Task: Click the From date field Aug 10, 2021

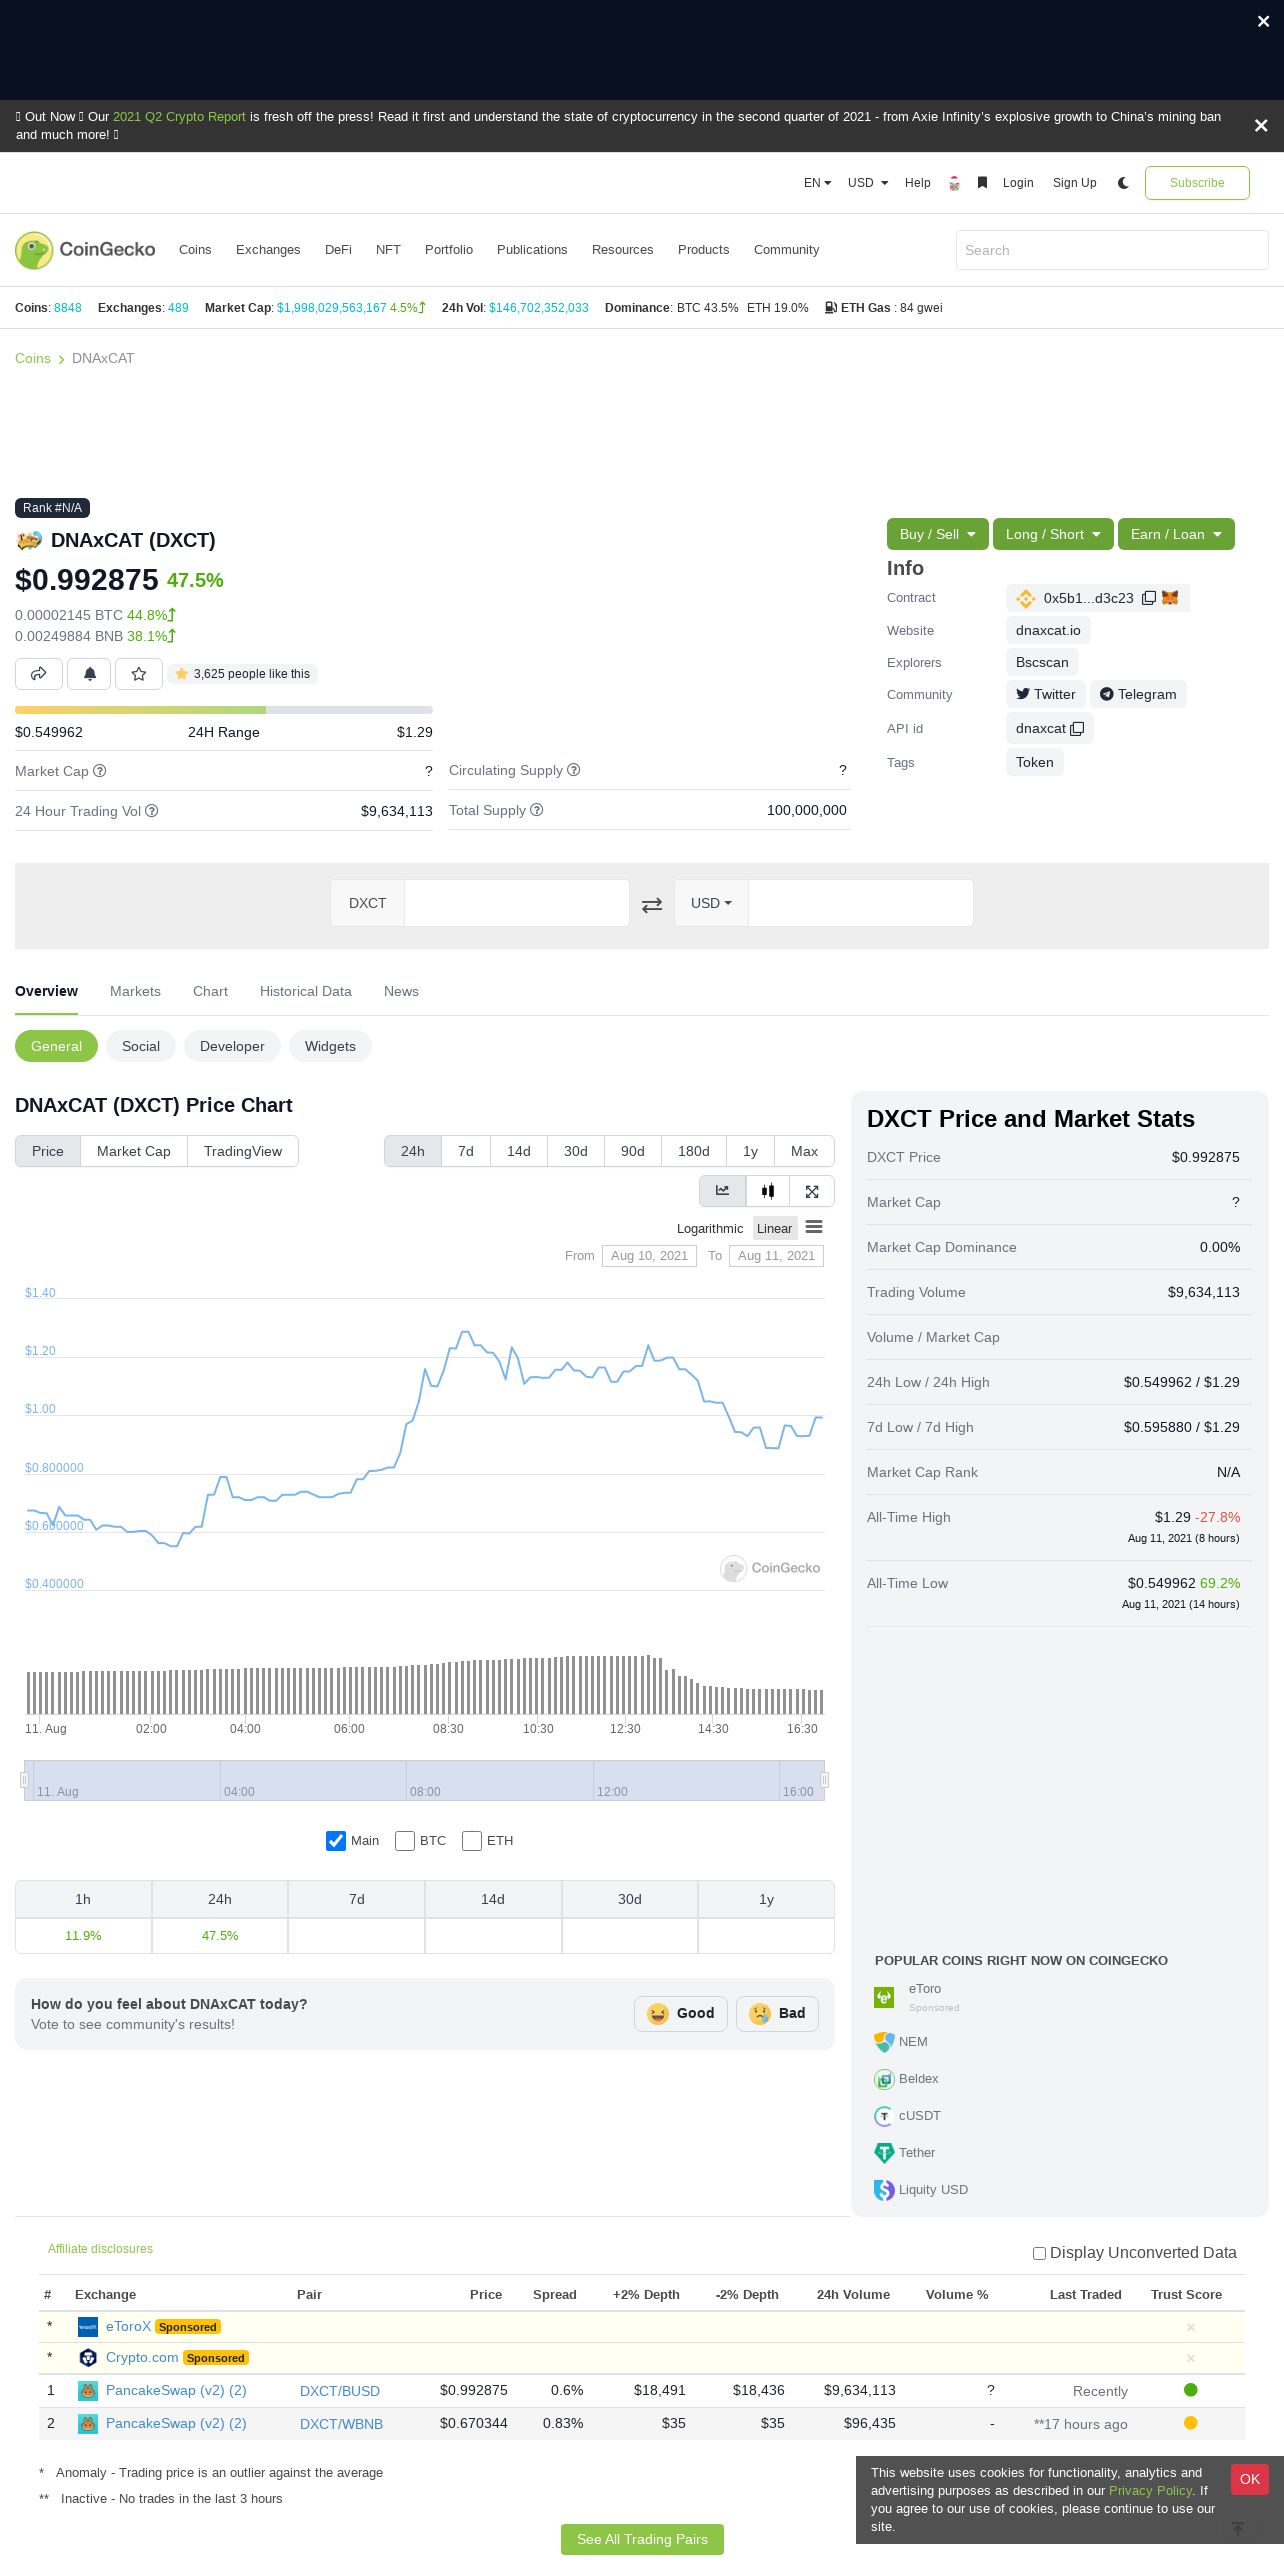Action: 649,1257
